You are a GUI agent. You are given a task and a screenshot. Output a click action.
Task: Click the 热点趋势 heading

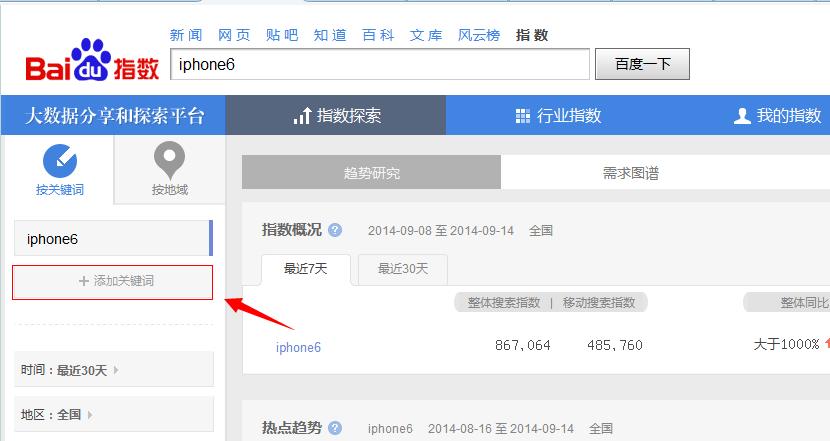[292, 428]
